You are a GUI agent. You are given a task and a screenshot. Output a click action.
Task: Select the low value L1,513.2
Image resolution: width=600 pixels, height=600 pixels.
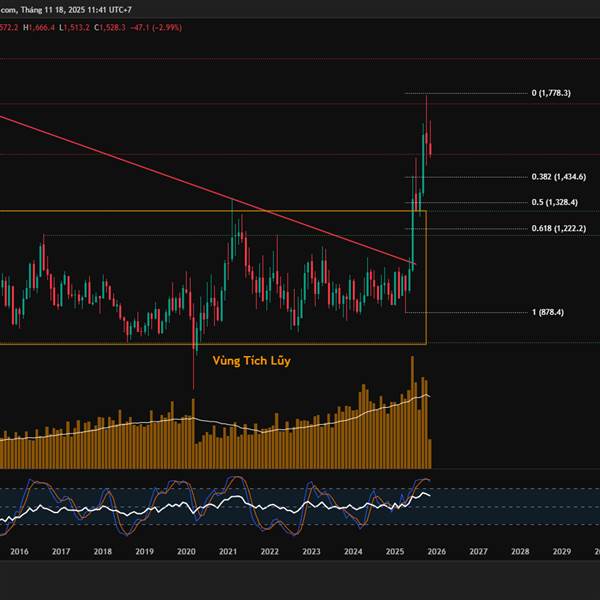(x=74, y=28)
